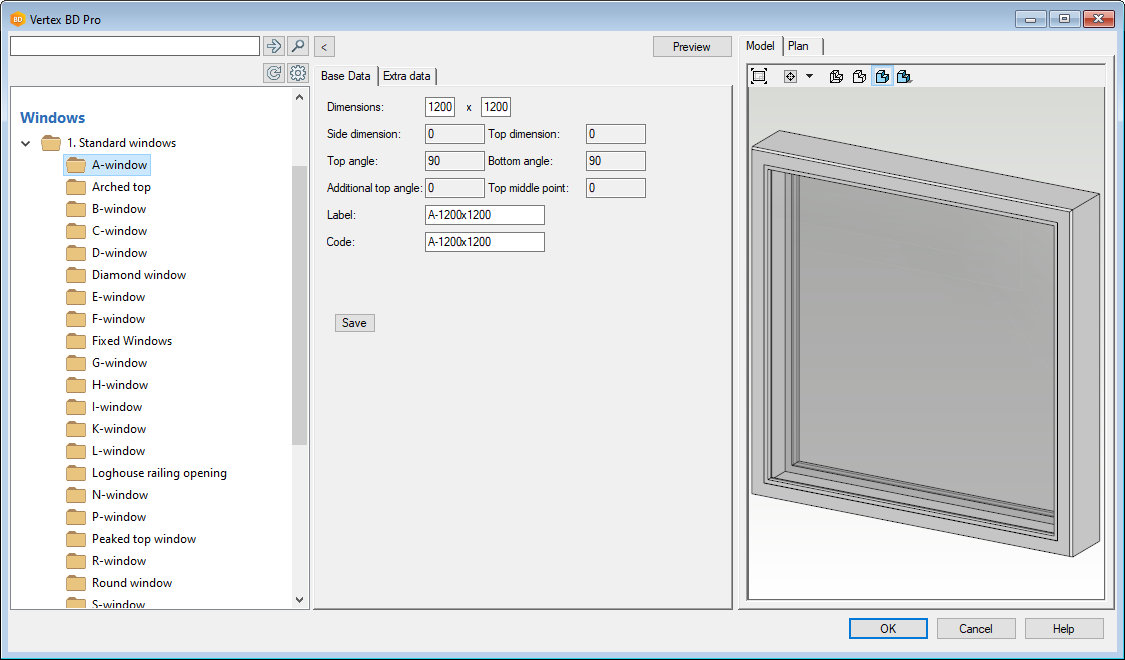Select the Diamond window folder
1125x660 pixels.
138,275
